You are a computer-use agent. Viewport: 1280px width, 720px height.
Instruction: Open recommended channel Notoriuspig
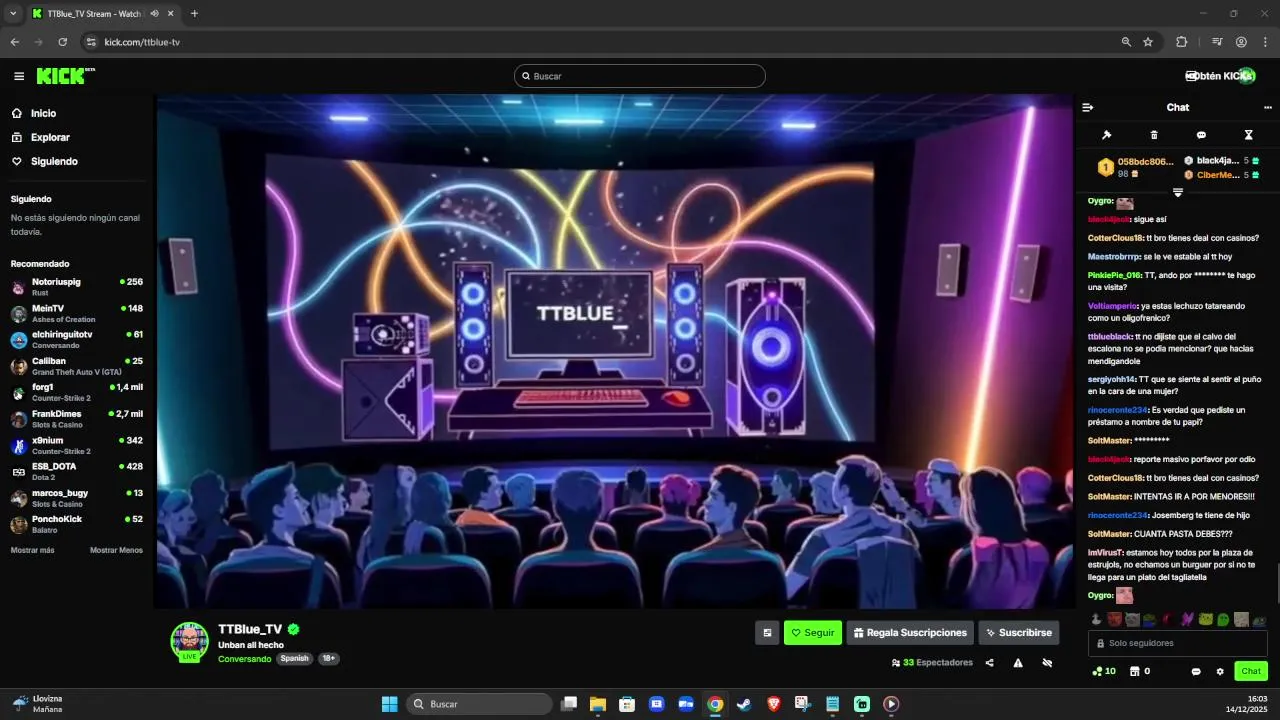coord(77,287)
